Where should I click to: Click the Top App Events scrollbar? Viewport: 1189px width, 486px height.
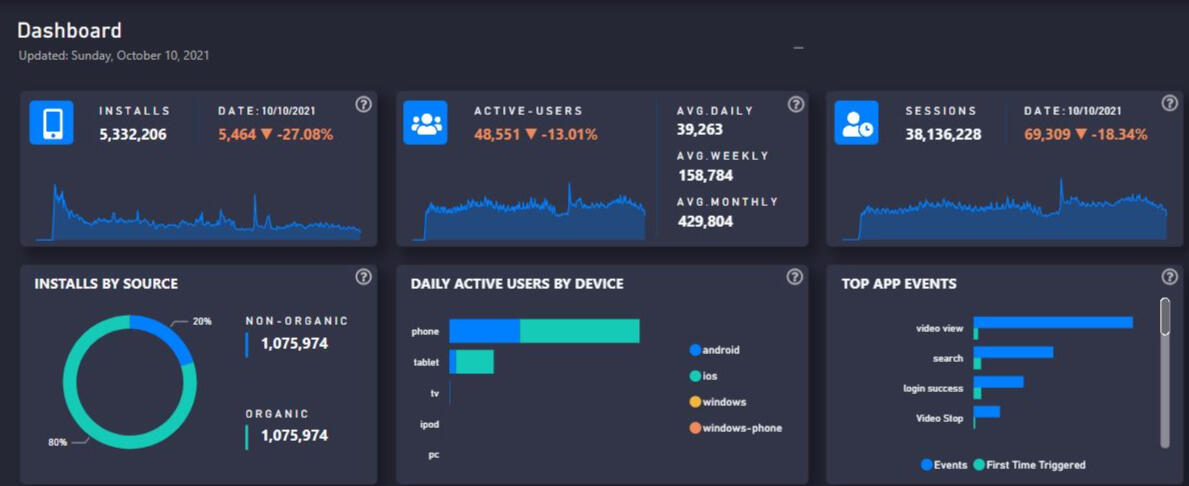click(x=1165, y=317)
